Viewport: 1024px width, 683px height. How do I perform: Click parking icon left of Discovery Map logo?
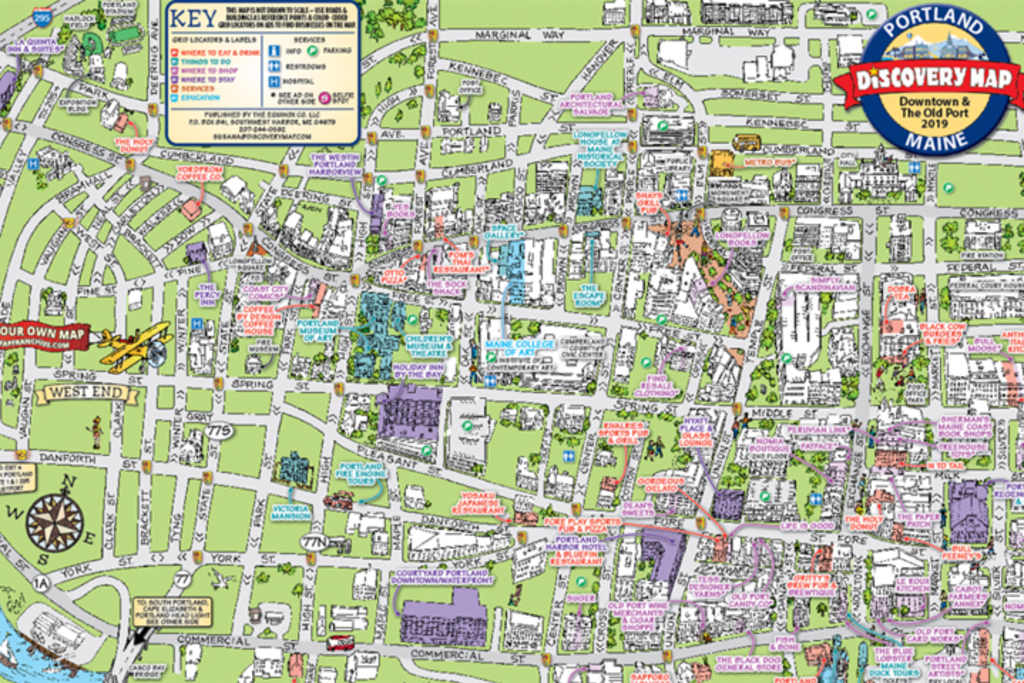click(871, 14)
